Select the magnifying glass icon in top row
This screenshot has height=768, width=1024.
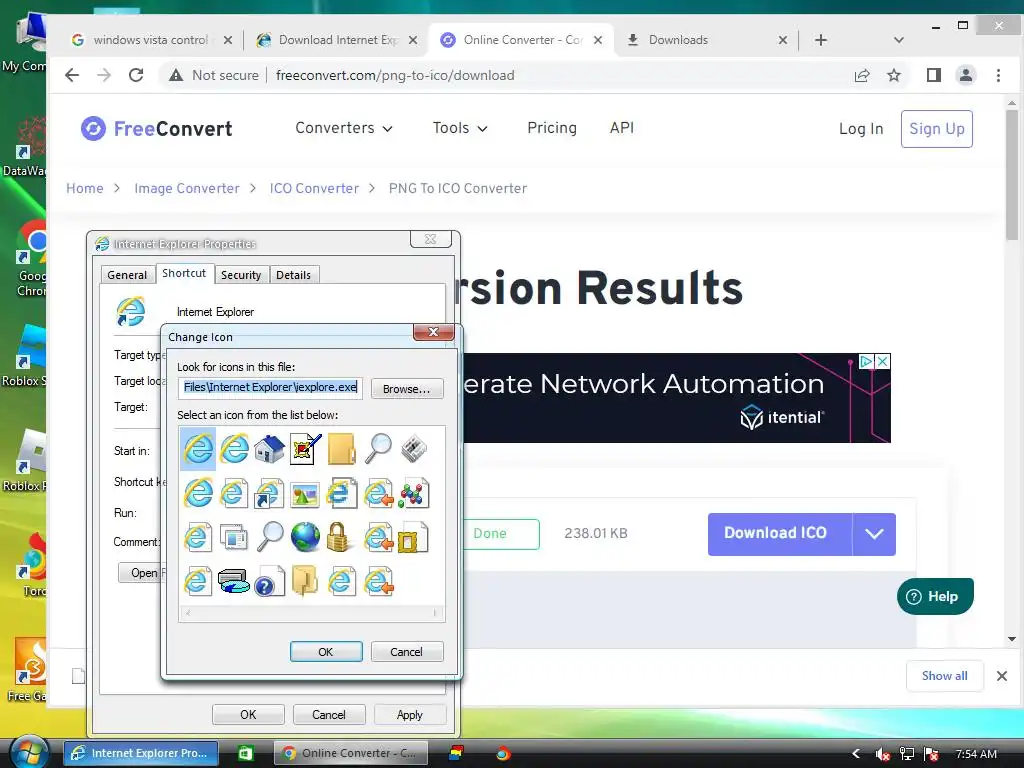click(377, 449)
